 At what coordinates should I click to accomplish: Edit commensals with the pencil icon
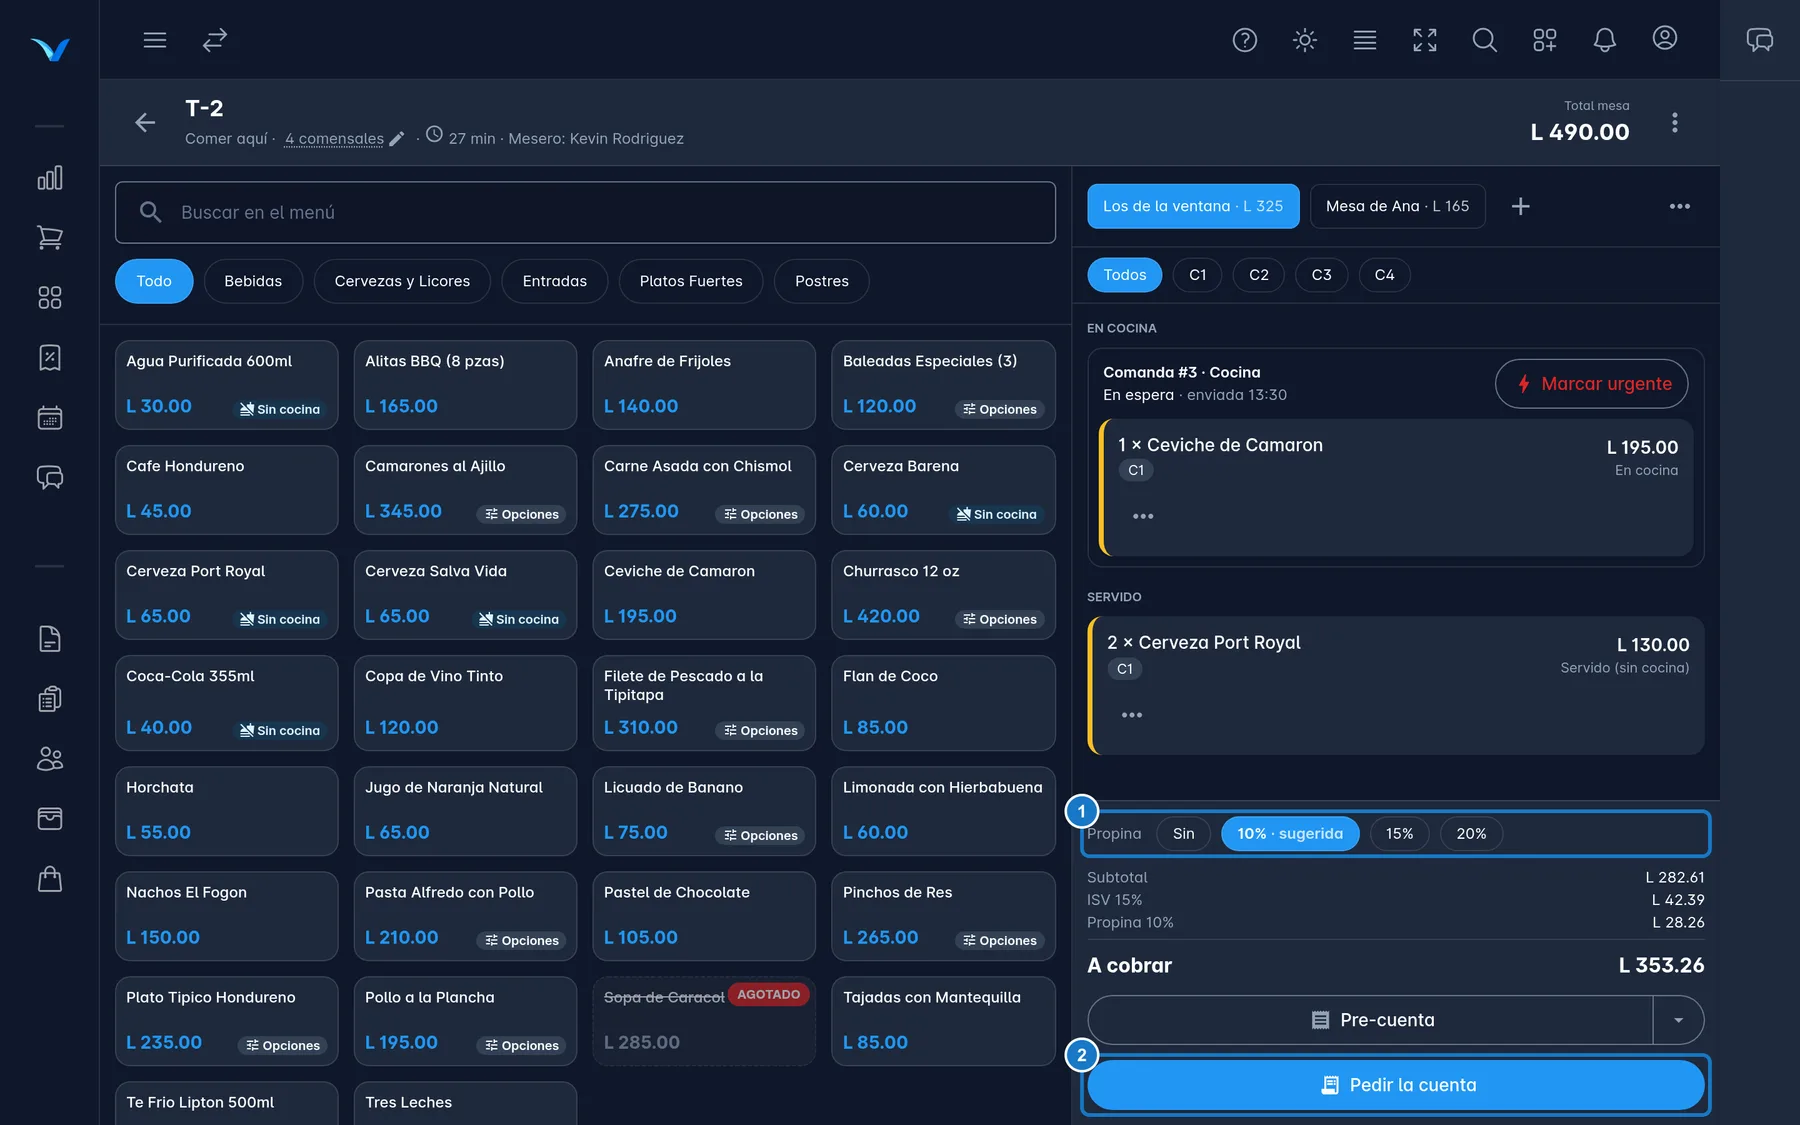click(397, 139)
